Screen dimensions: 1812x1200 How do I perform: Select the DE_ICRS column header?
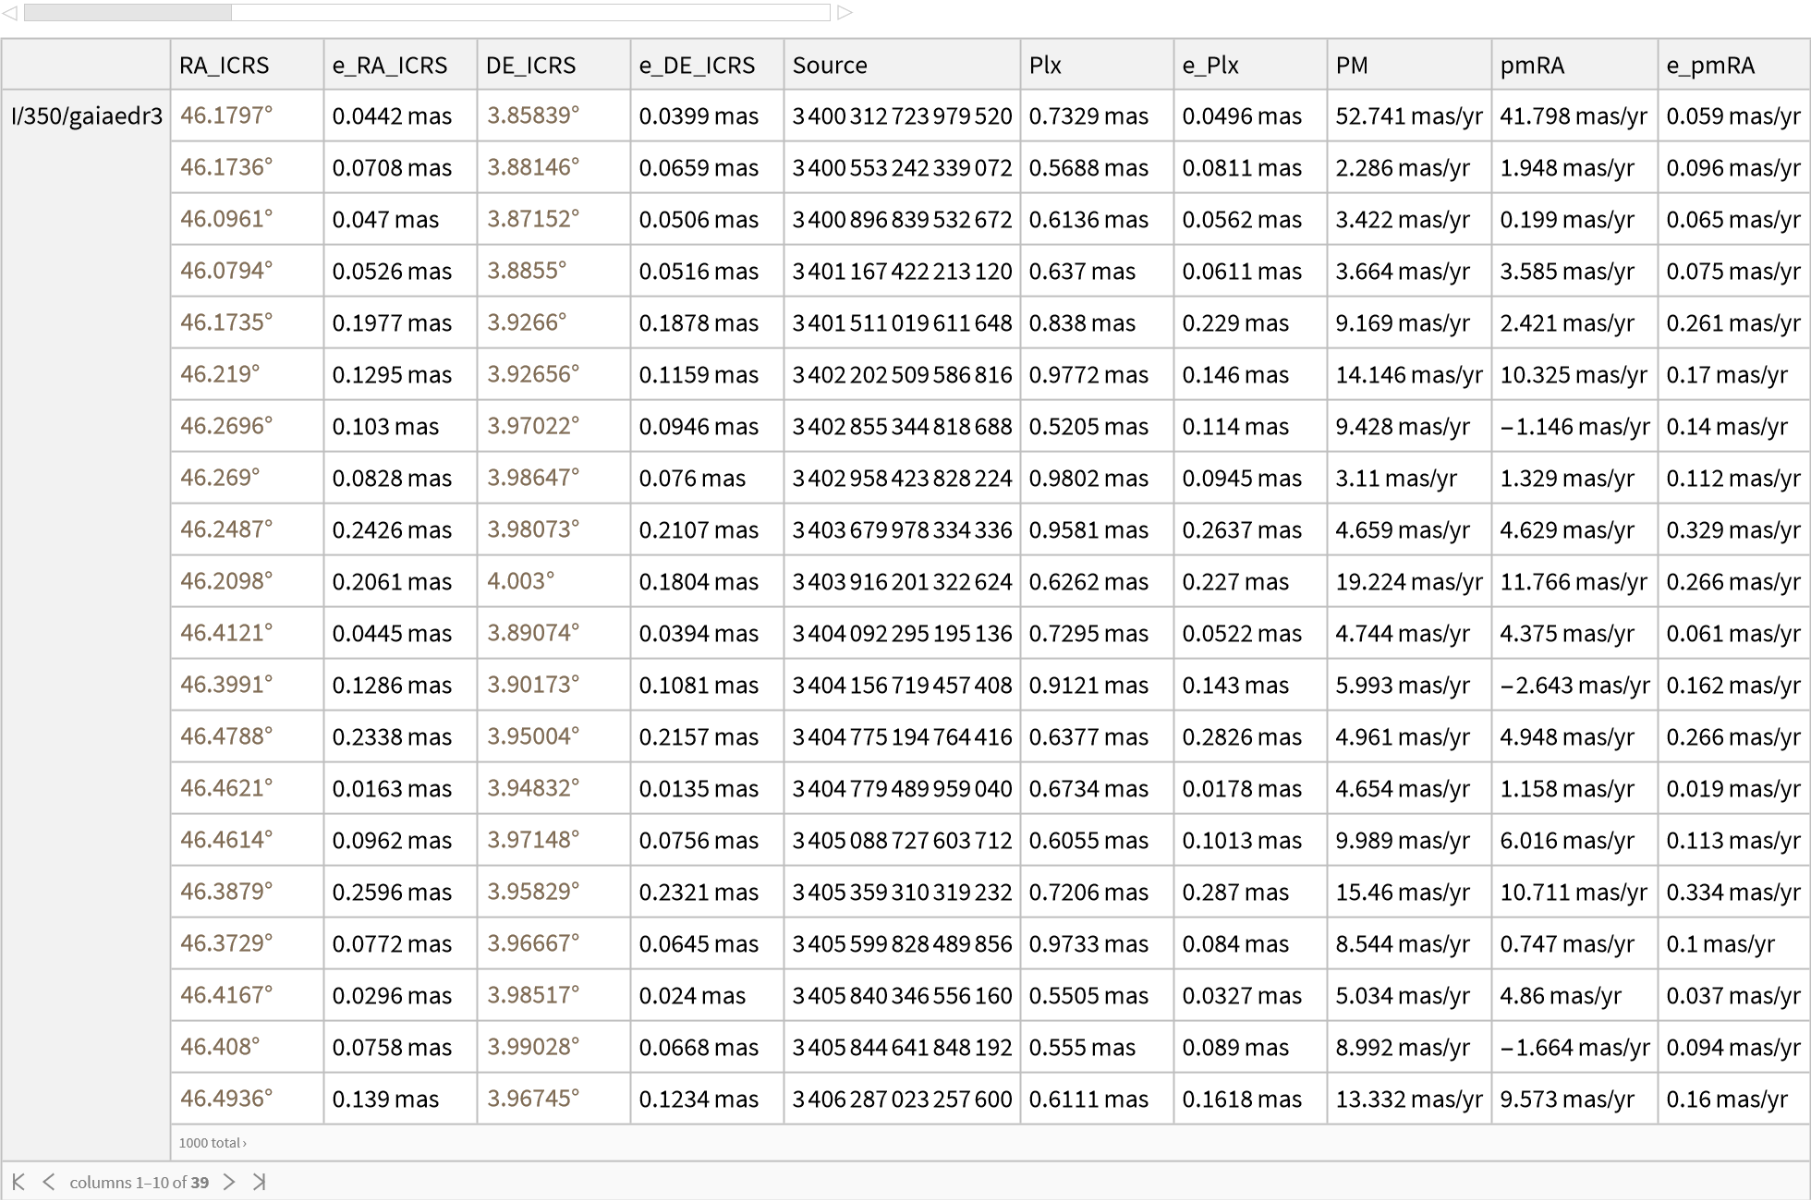(x=530, y=66)
